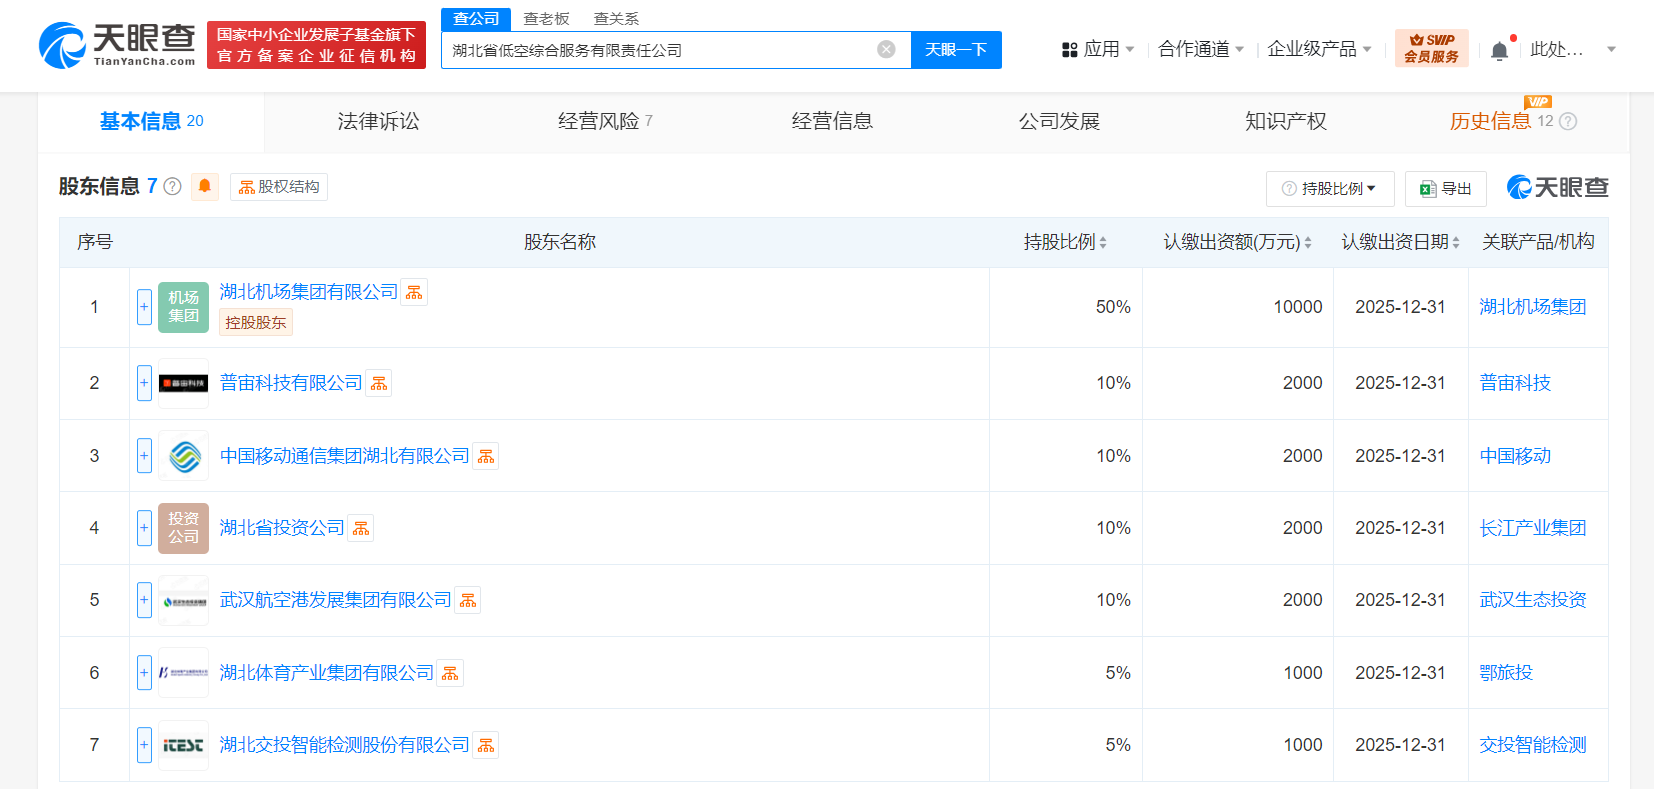Click the orange monitoring bell beside 股东信息
The width and height of the screenshot is (1654, 789).
point(205,186)
